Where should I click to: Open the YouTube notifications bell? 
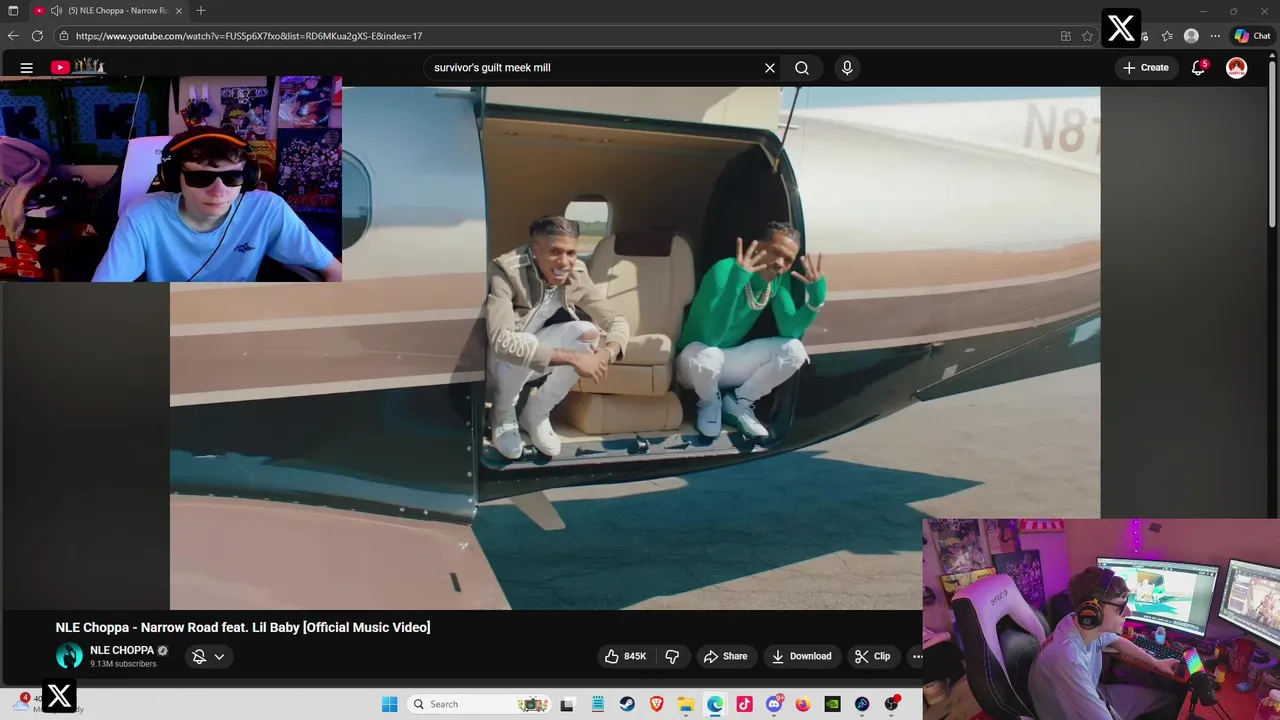1198,68
